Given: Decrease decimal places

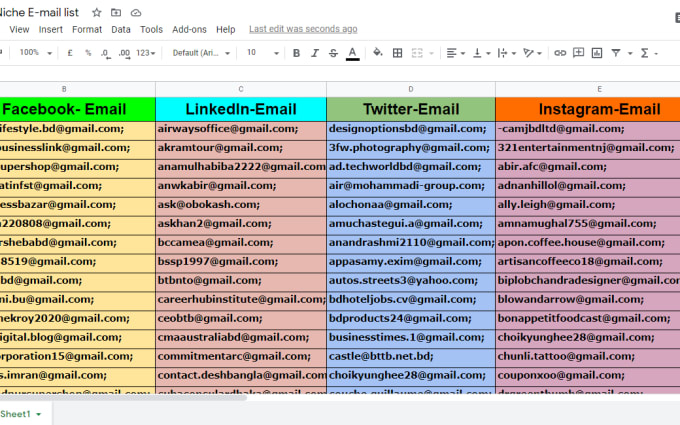Looking at the screenshot, I should [x=105, y=53].
